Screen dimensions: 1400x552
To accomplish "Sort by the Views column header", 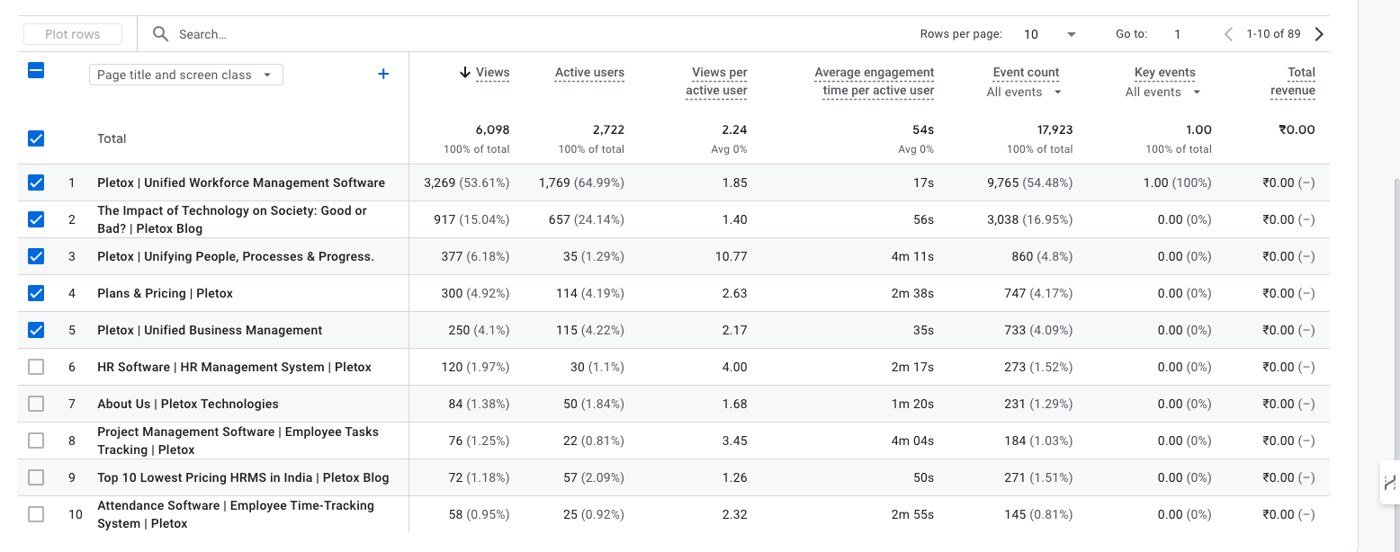I will 493,72.
